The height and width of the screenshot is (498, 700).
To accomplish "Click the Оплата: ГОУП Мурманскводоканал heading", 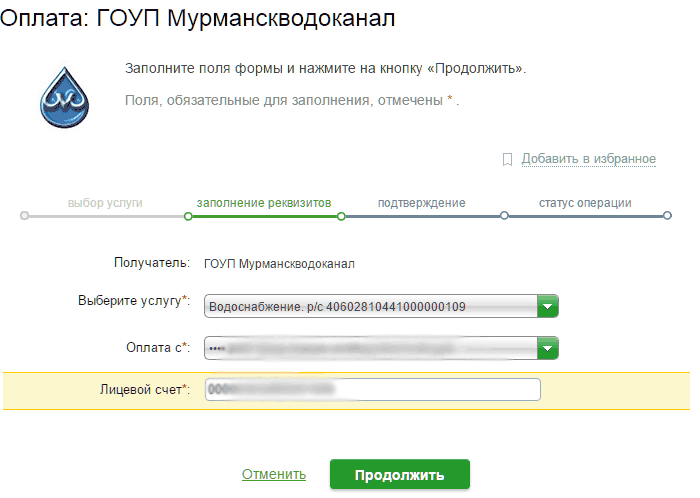I will (x=197, y=19).
